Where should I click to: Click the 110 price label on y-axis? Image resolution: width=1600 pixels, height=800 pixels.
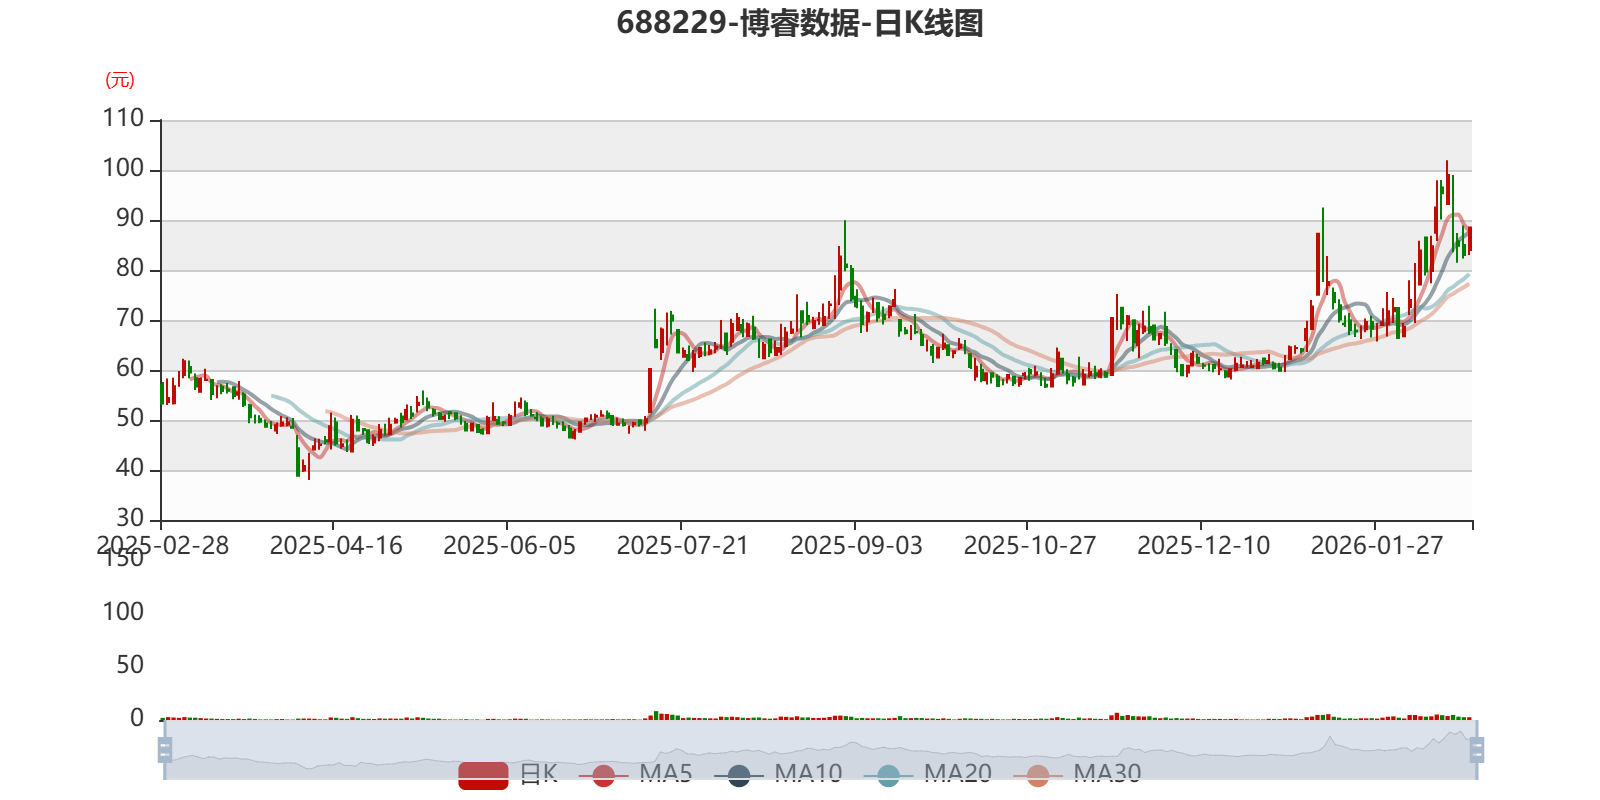tap(124, 118)
